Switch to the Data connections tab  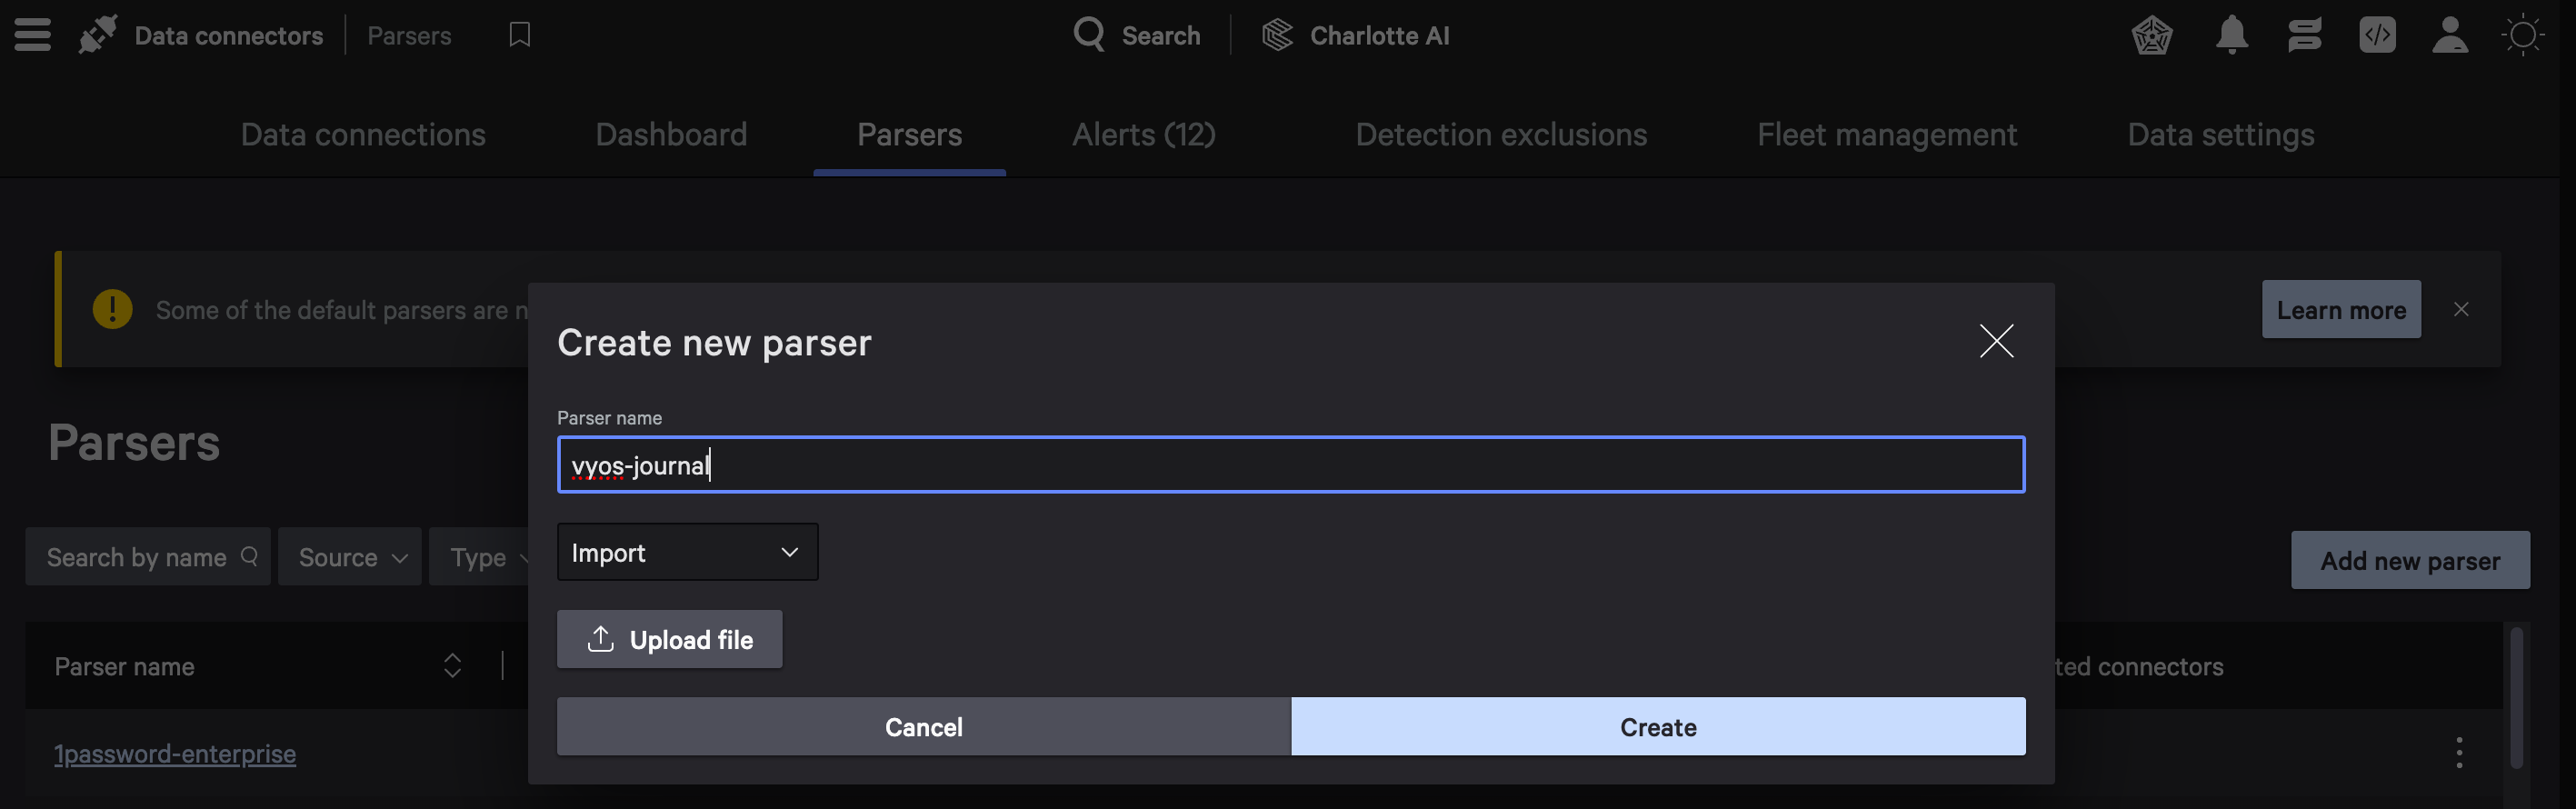(x=363, y=135)
